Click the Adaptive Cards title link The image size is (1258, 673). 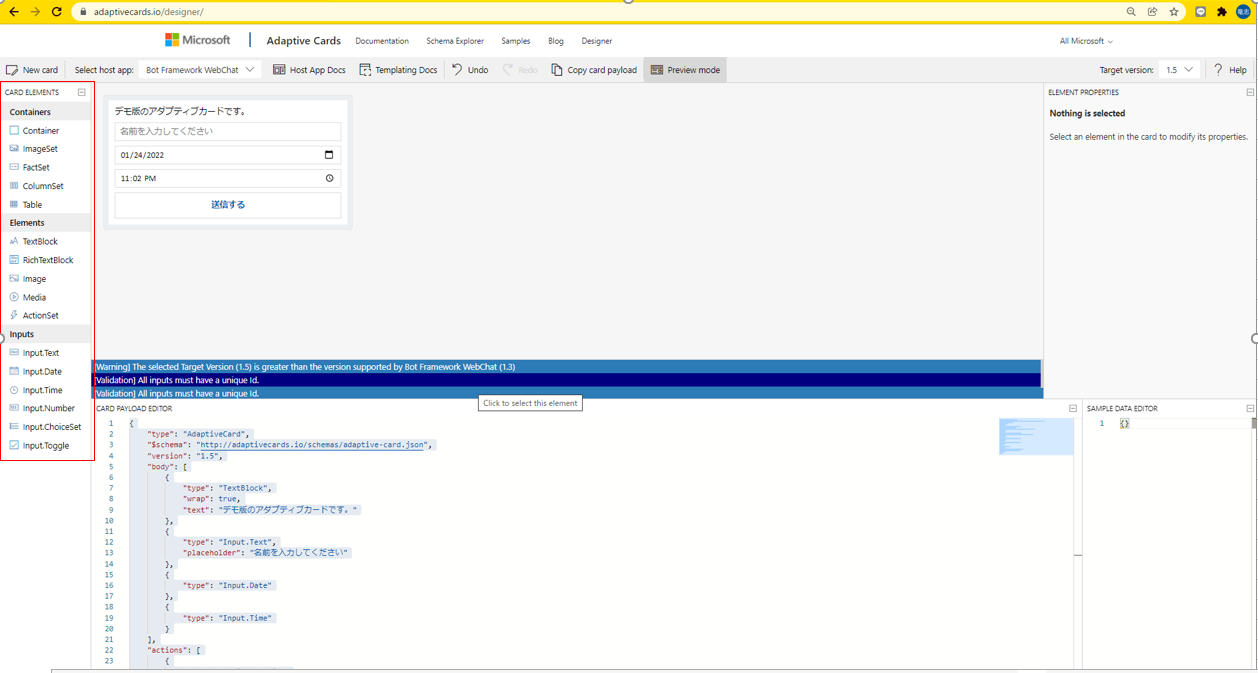[x=303, y=41]
